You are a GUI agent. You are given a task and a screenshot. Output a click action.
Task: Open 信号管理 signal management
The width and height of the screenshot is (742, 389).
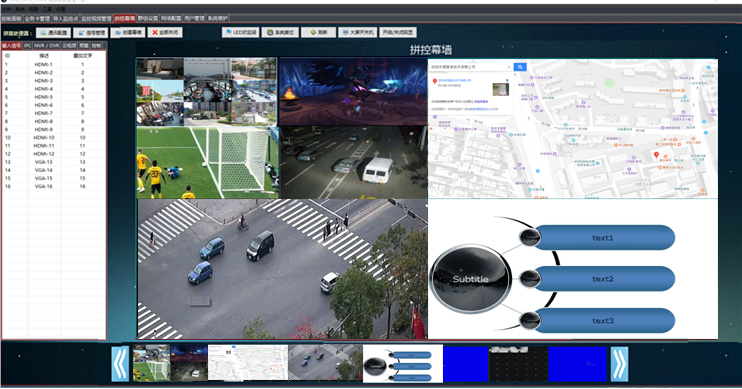[x=91, y=33]
